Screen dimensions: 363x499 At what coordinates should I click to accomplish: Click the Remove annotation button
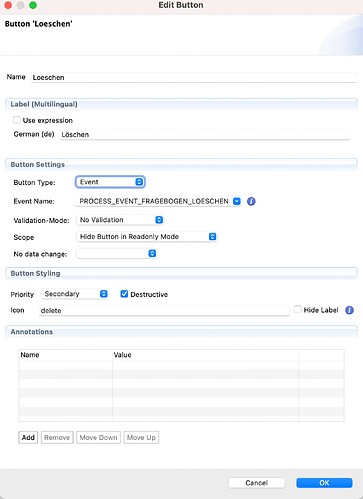coord(57,437)
